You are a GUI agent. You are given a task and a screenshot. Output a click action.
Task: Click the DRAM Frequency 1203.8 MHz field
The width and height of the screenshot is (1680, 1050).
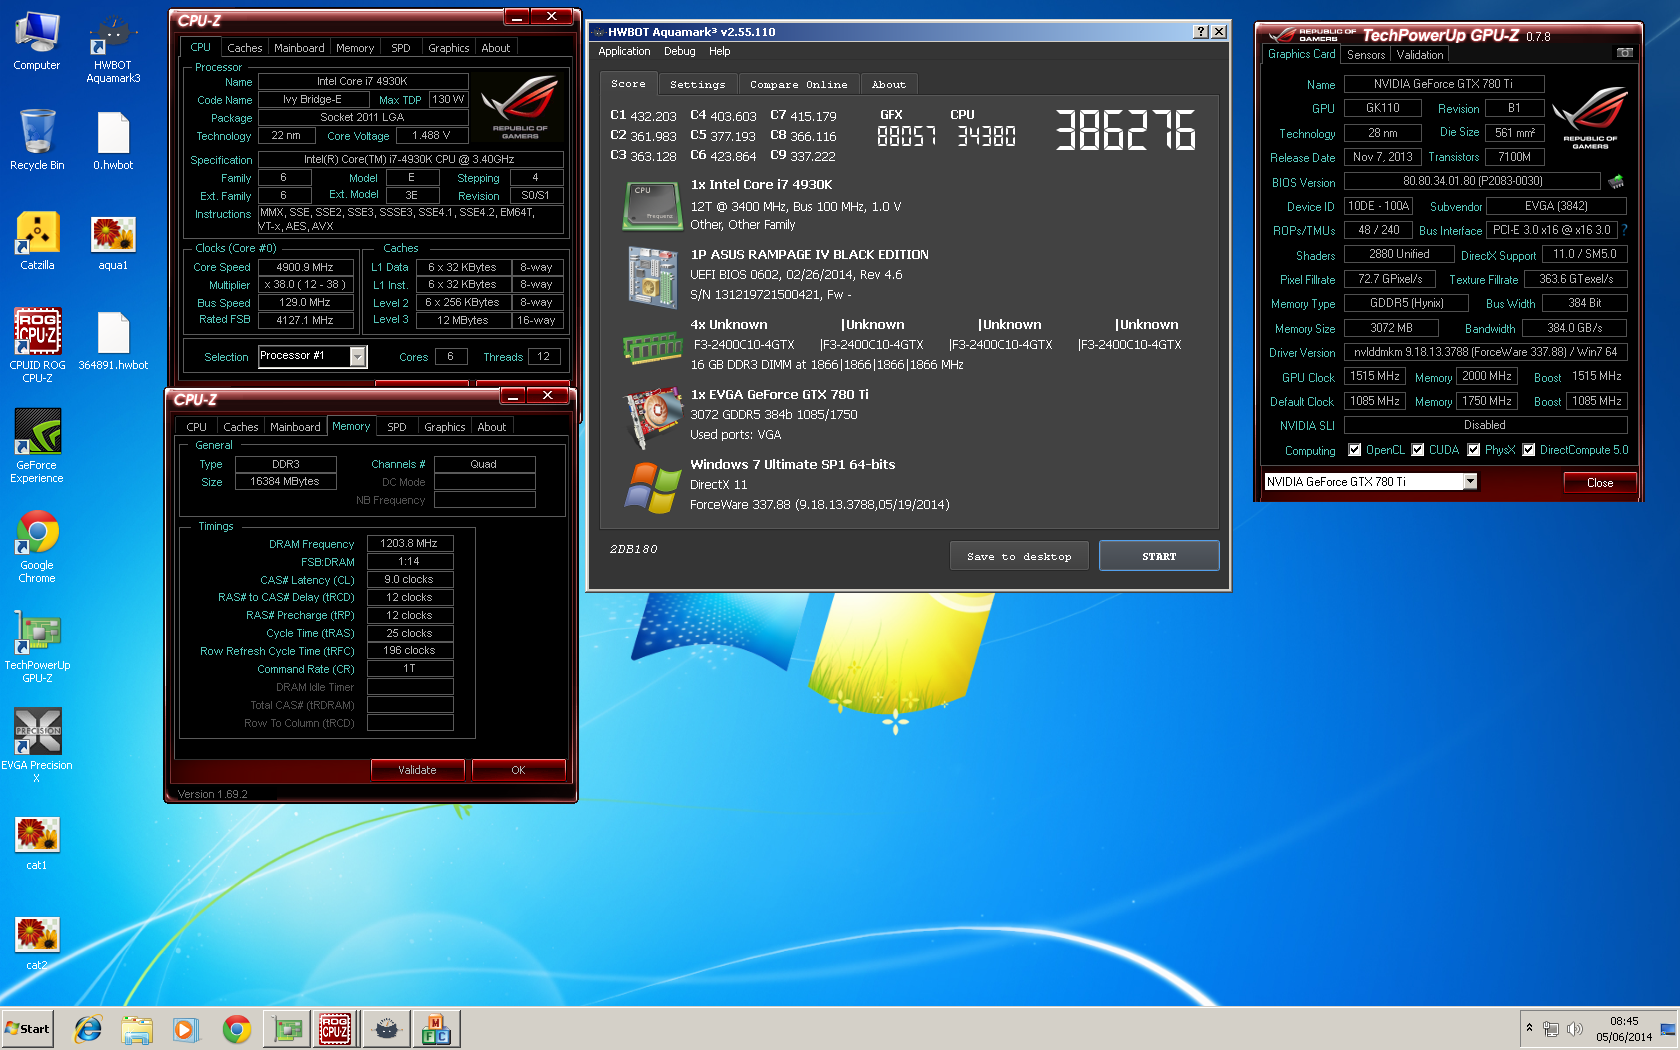pyautogui.click(x=409, y=543)
